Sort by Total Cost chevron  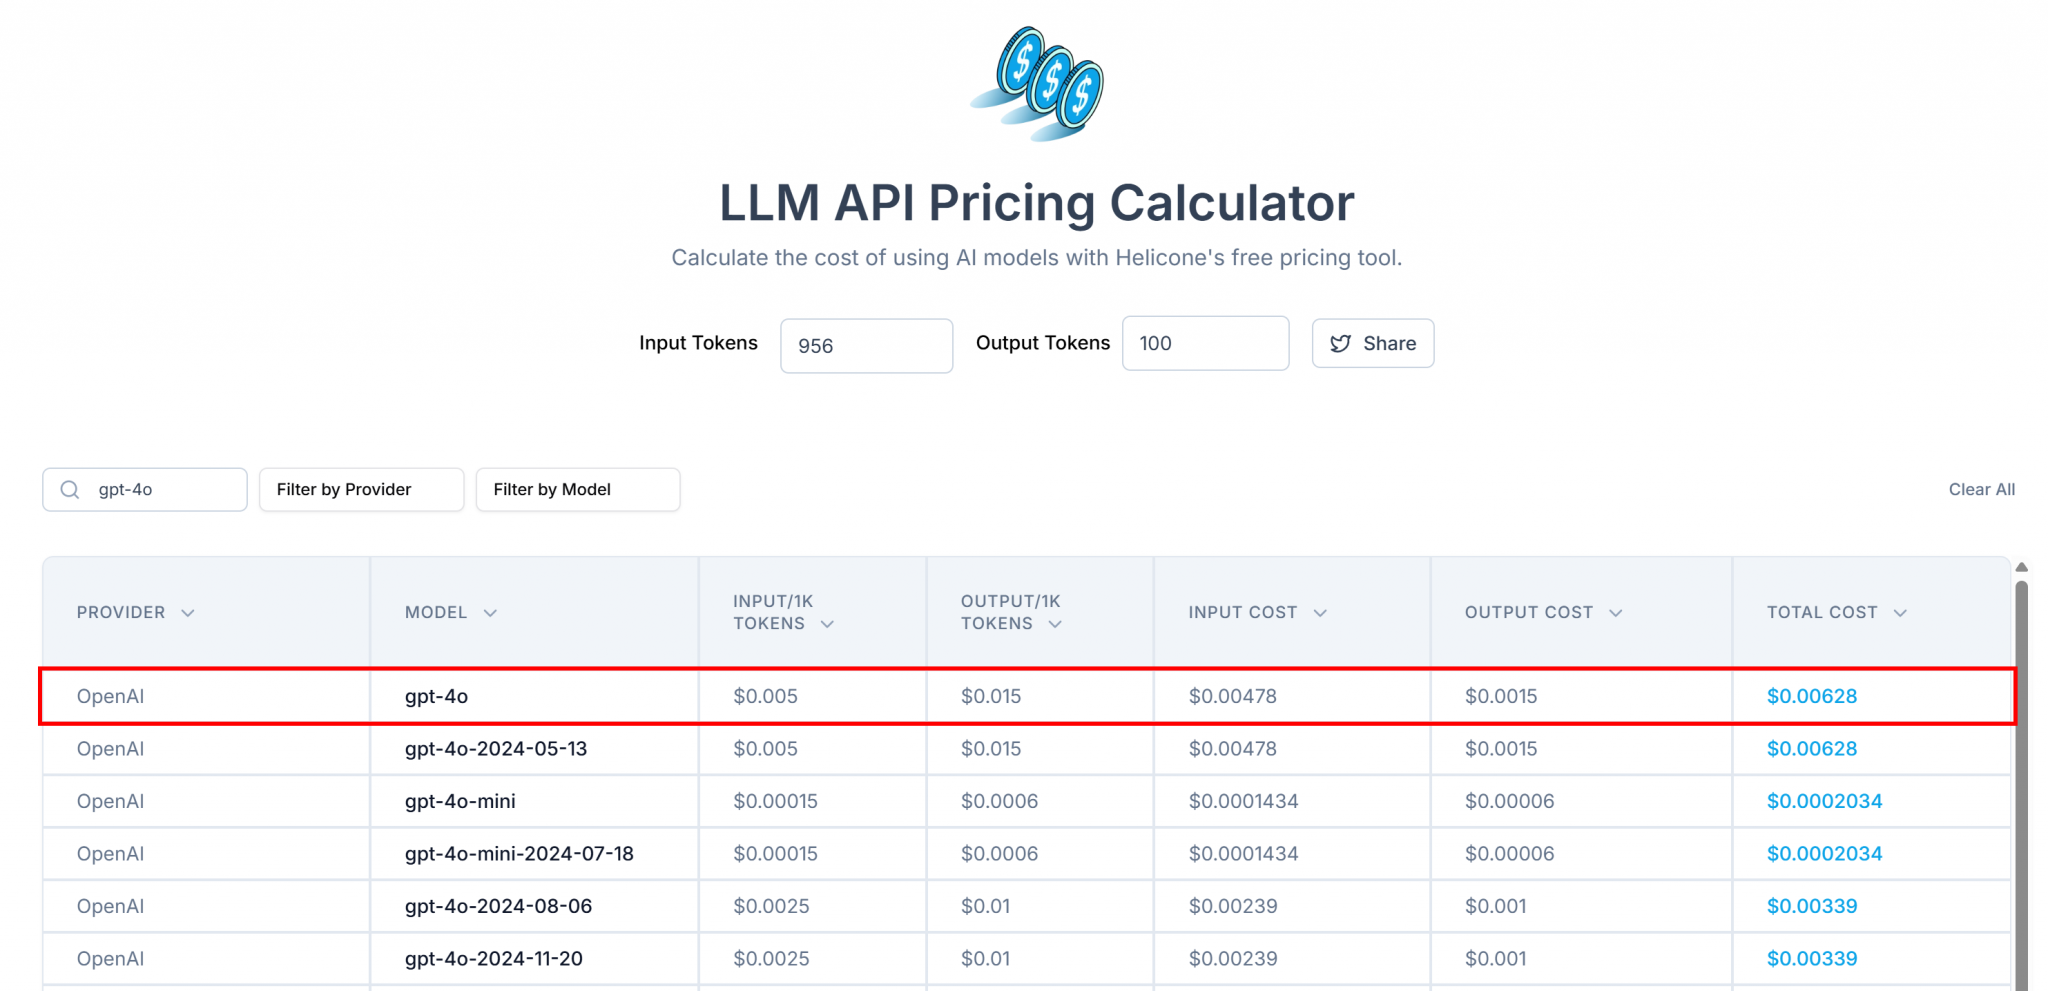tap(1900, 613)
